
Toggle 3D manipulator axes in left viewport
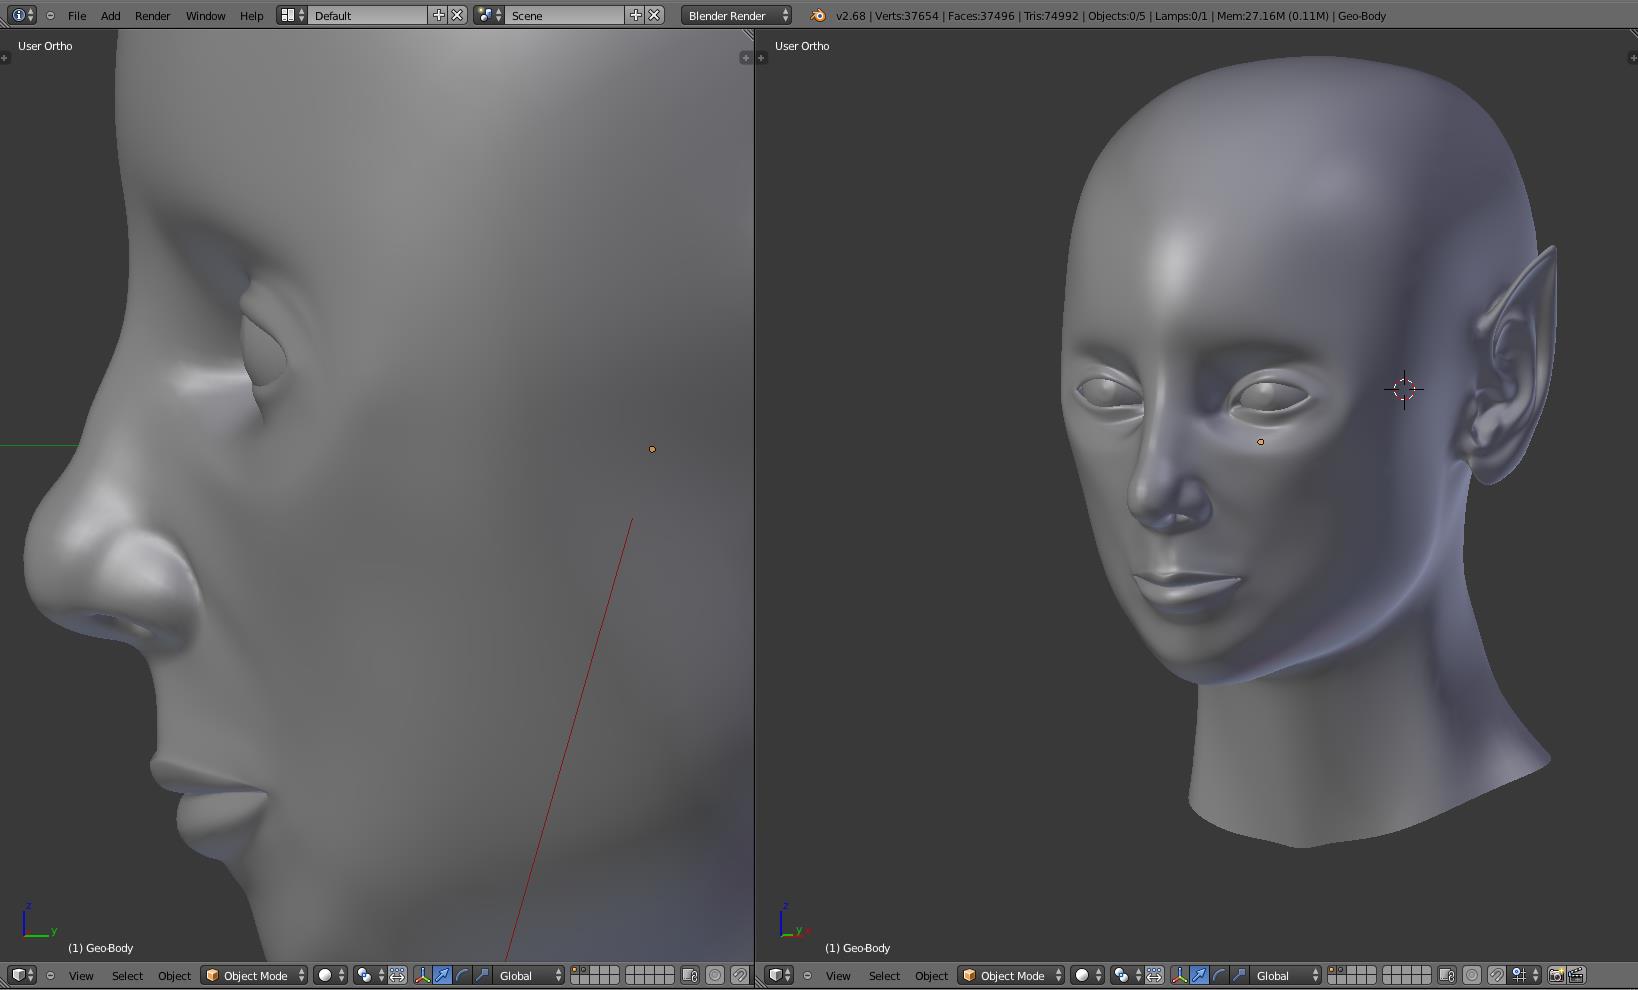(x=422, y=975)
